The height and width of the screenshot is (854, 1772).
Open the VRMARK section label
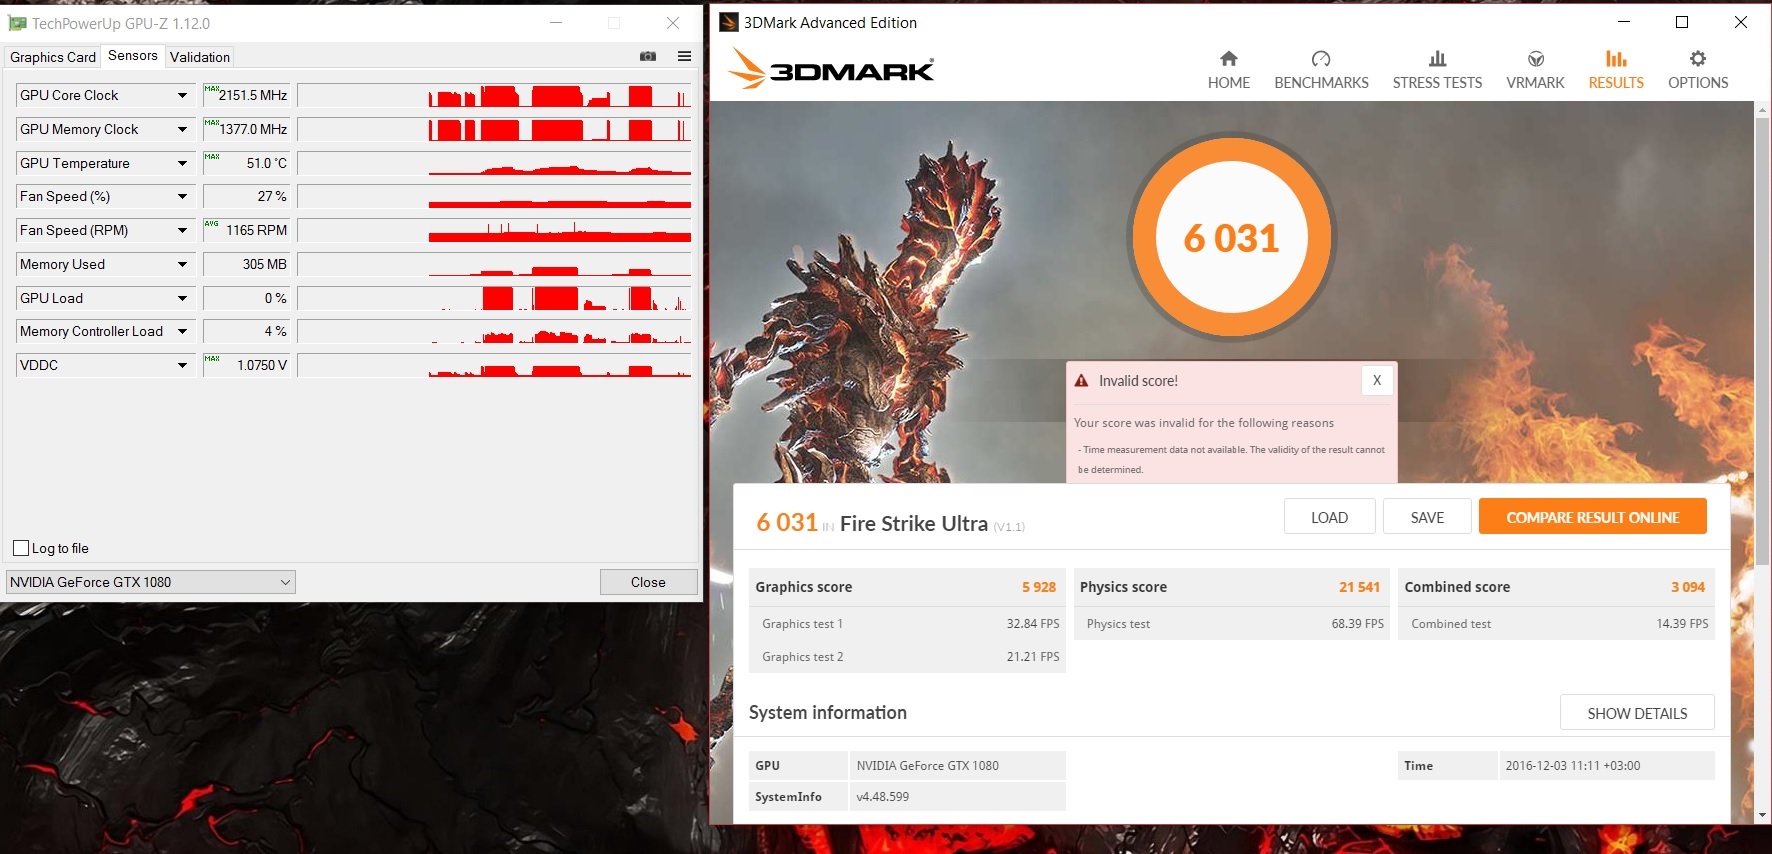tap(1535, 83)
